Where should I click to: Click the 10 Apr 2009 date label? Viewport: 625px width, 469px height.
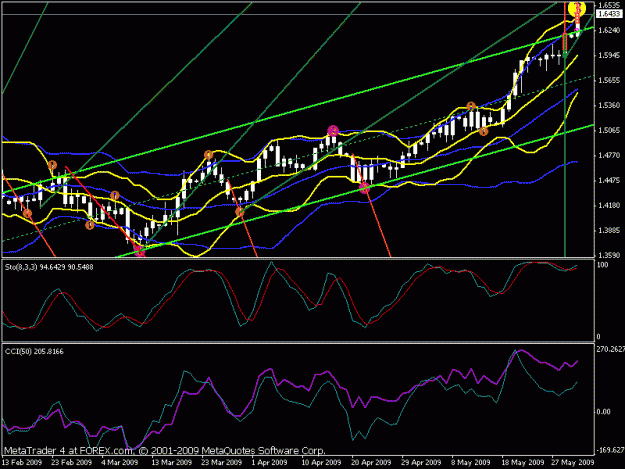click(x=321, y=463)
